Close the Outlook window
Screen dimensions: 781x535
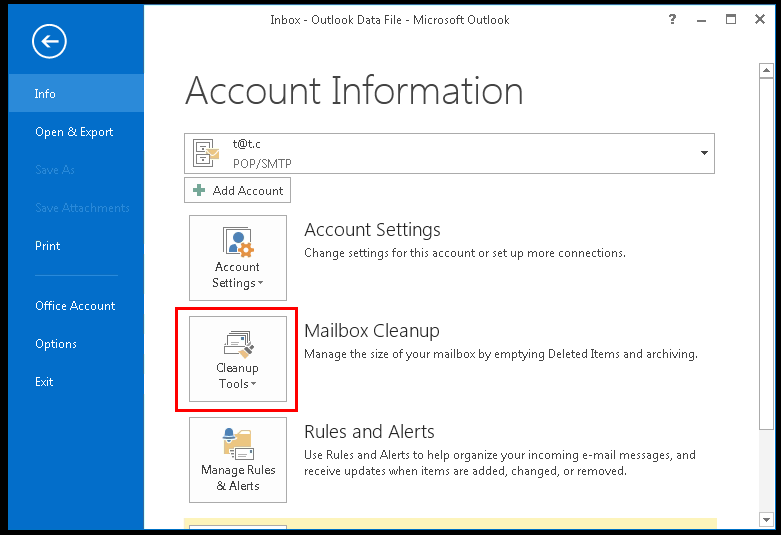(760, 19)
